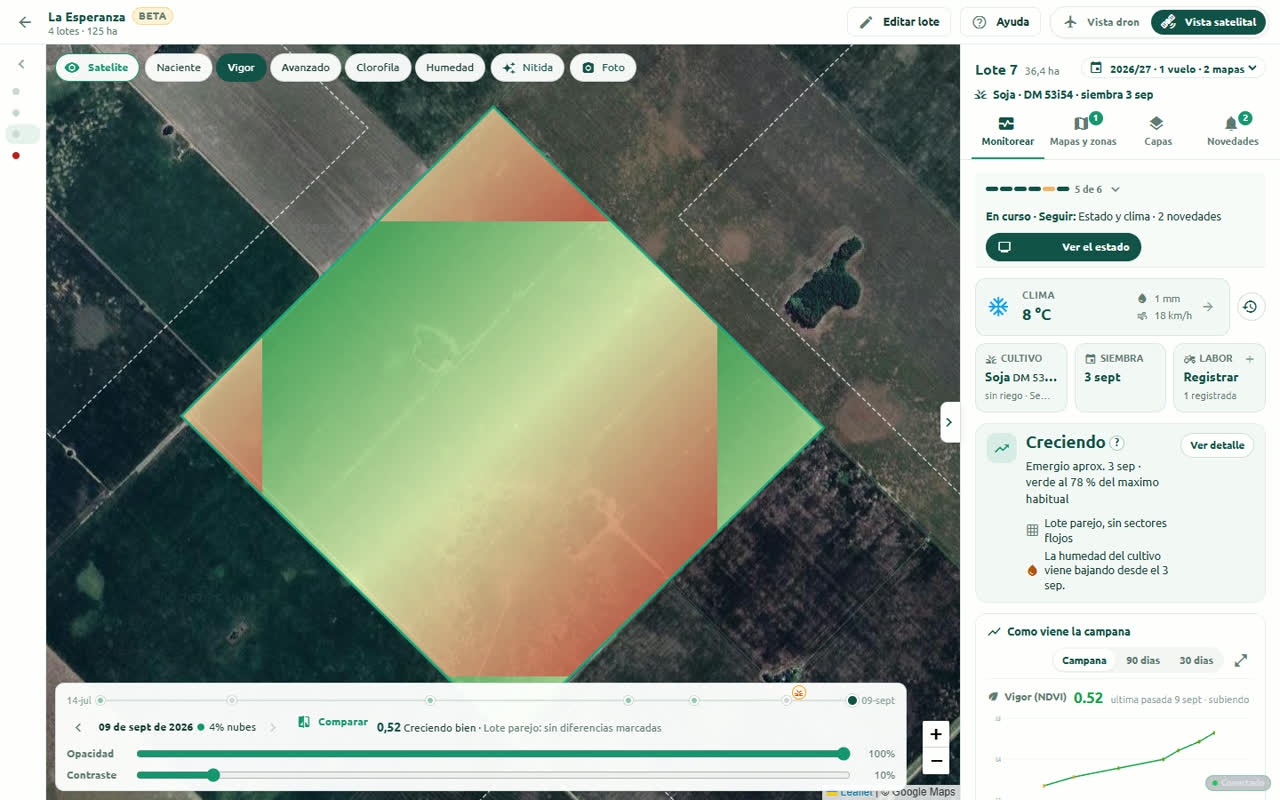Click the Creciendo help question mark
The height and width of the screenshot is (800, 1280).
click(x=1117, y=443)
